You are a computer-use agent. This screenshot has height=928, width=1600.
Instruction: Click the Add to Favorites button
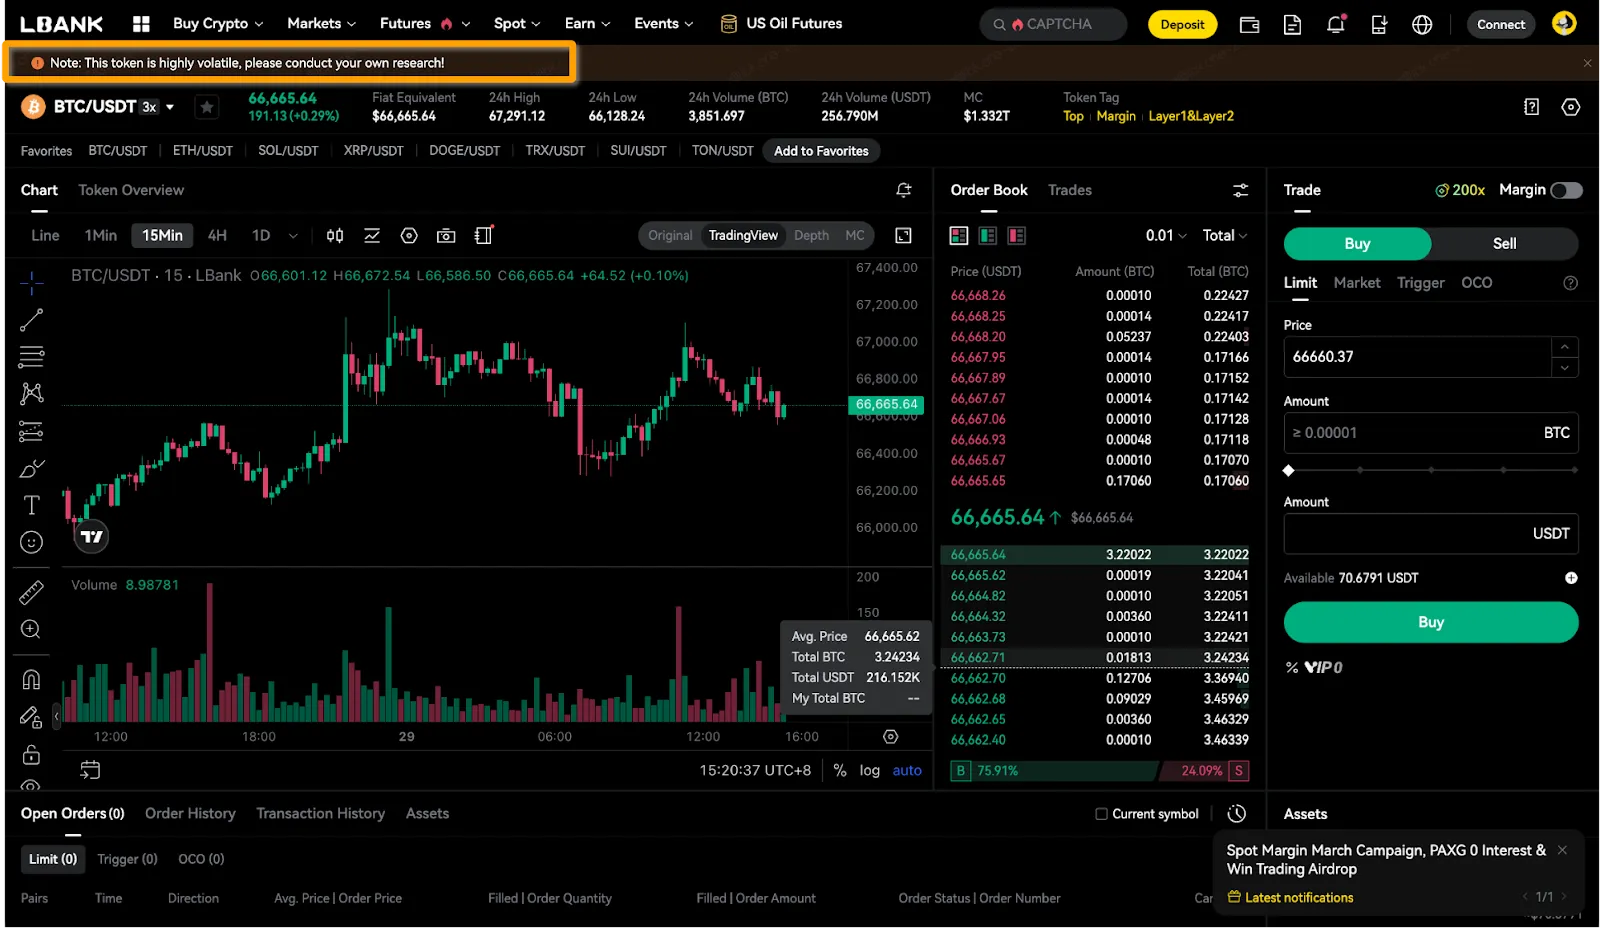click(821, 151)
